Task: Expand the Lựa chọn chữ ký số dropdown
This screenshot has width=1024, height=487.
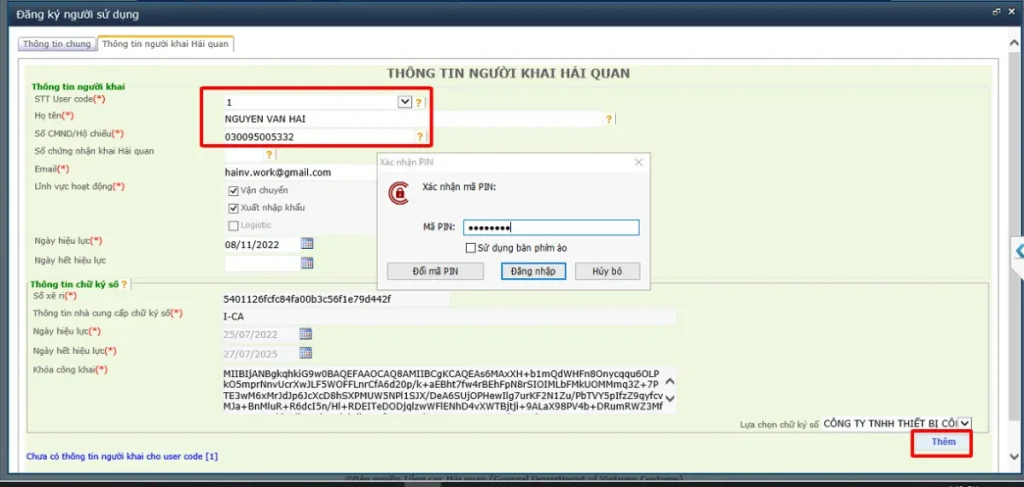Action: pos(965,424)
